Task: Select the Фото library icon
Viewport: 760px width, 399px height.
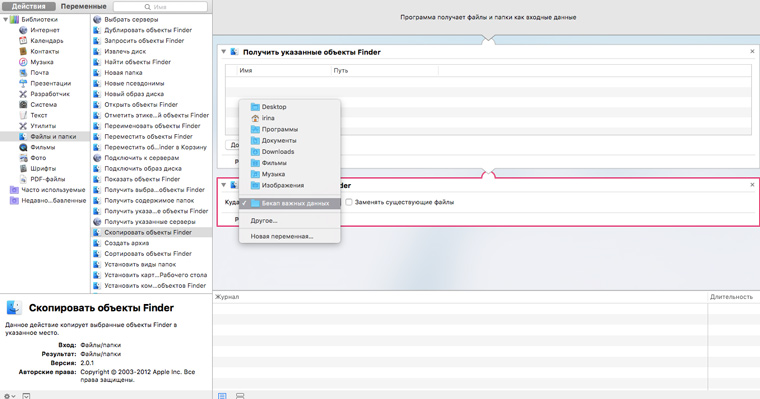Action: coord(23,158)
